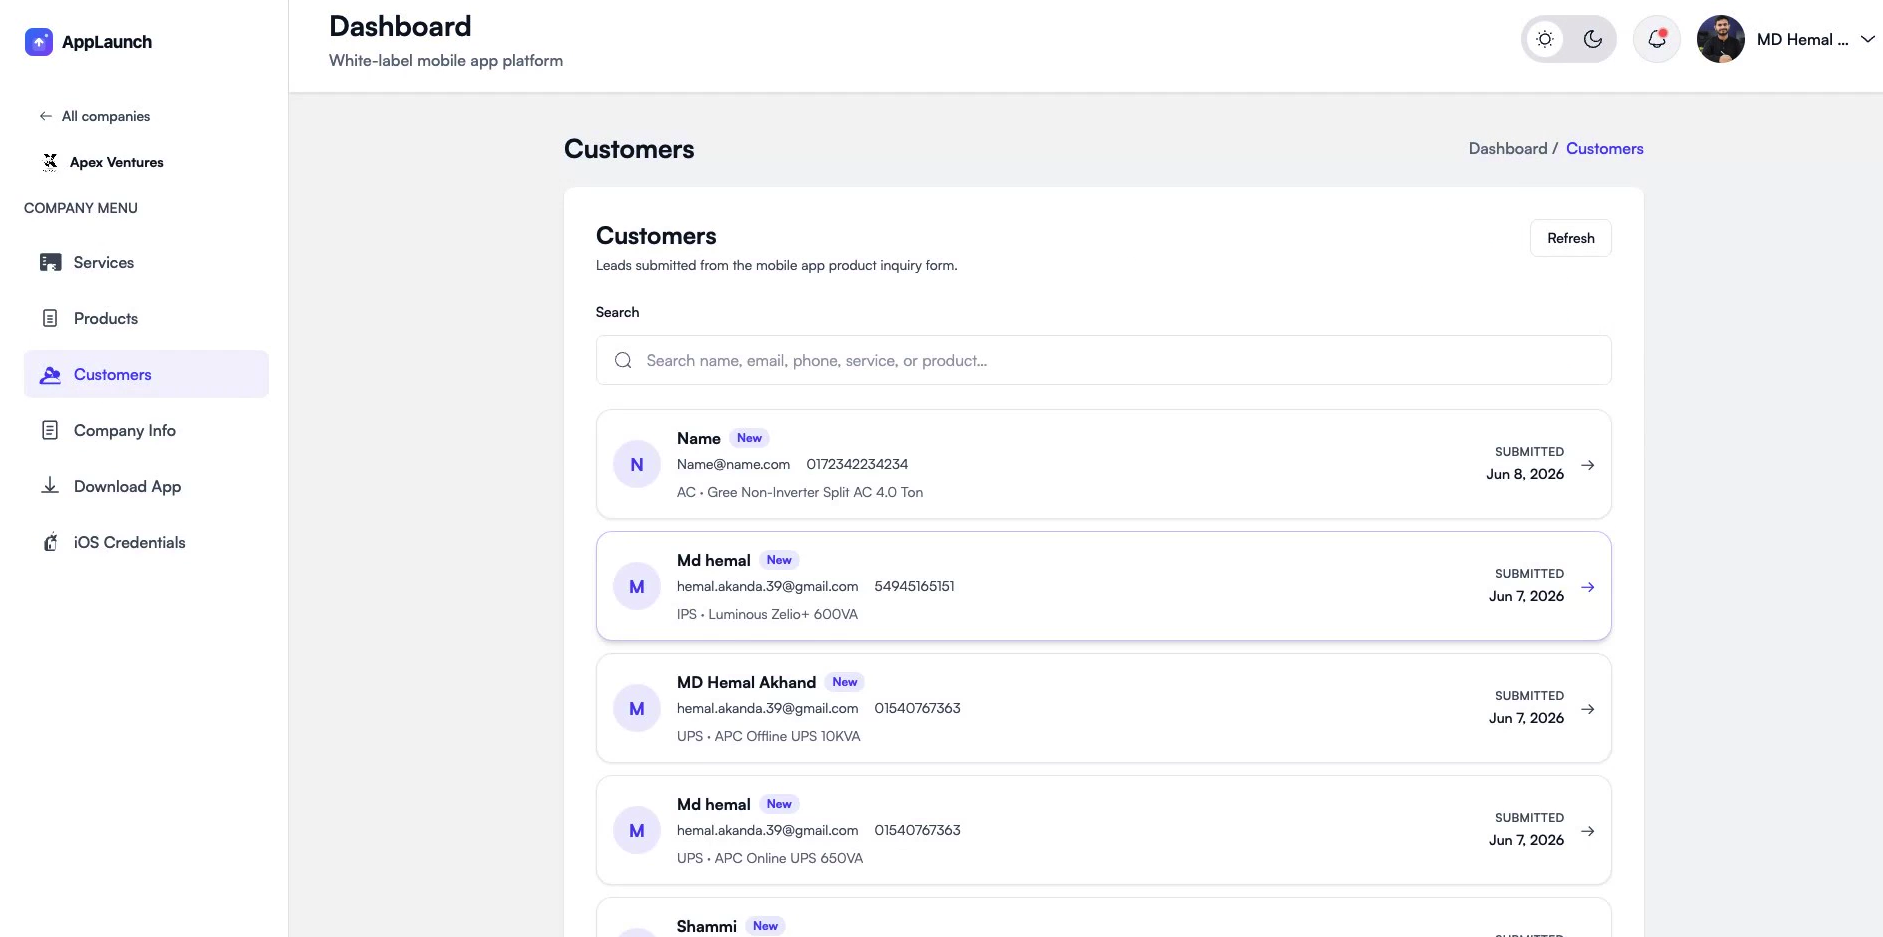Click phone number 54945165151
The width and height of the screenshot is (1883, 937).
(914, 586)
